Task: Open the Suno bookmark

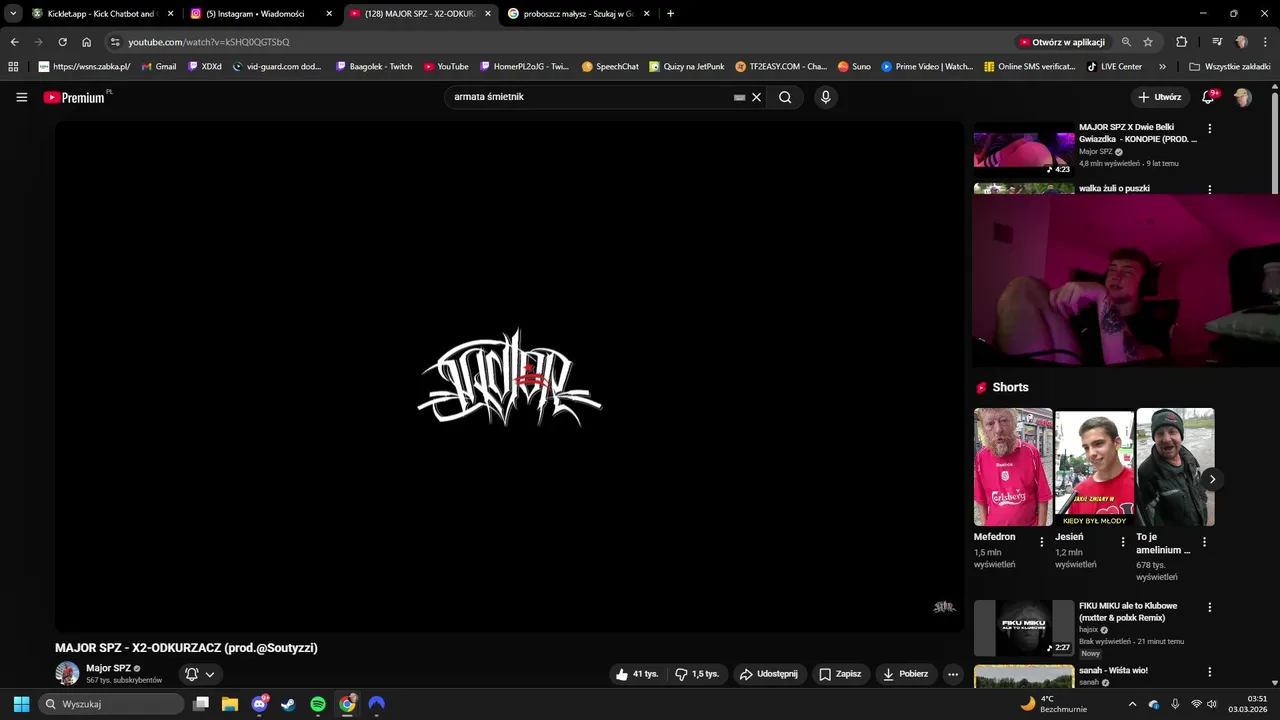Action: 854,67
